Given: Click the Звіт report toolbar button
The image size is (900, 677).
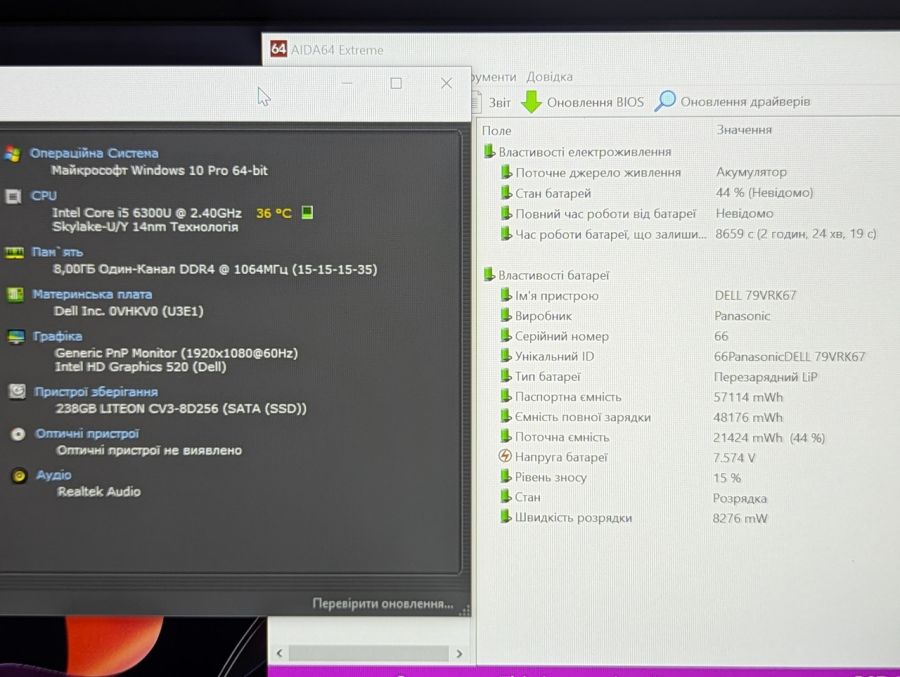Looking at the screenshot, I should 492,102.
